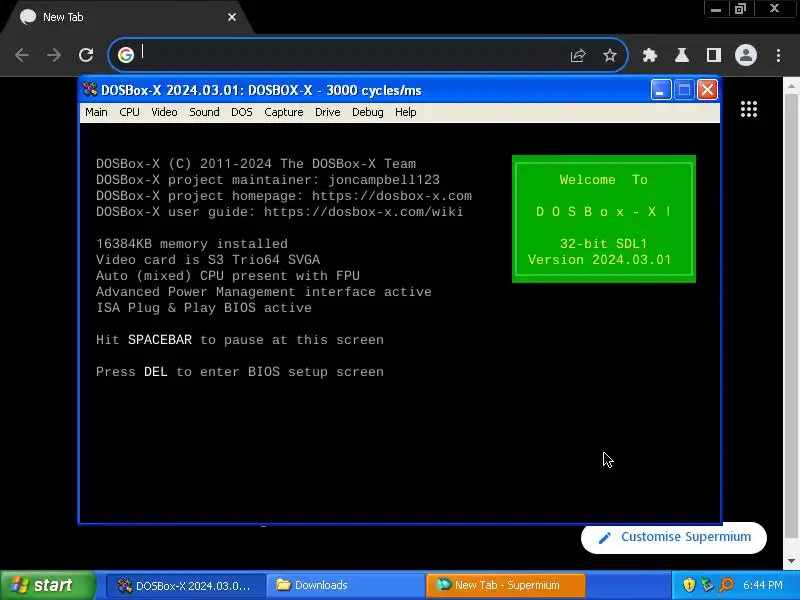The image size is (800, 600).
Task: Switch to DOSBox-X taskbar button
Action: [185, 585]
